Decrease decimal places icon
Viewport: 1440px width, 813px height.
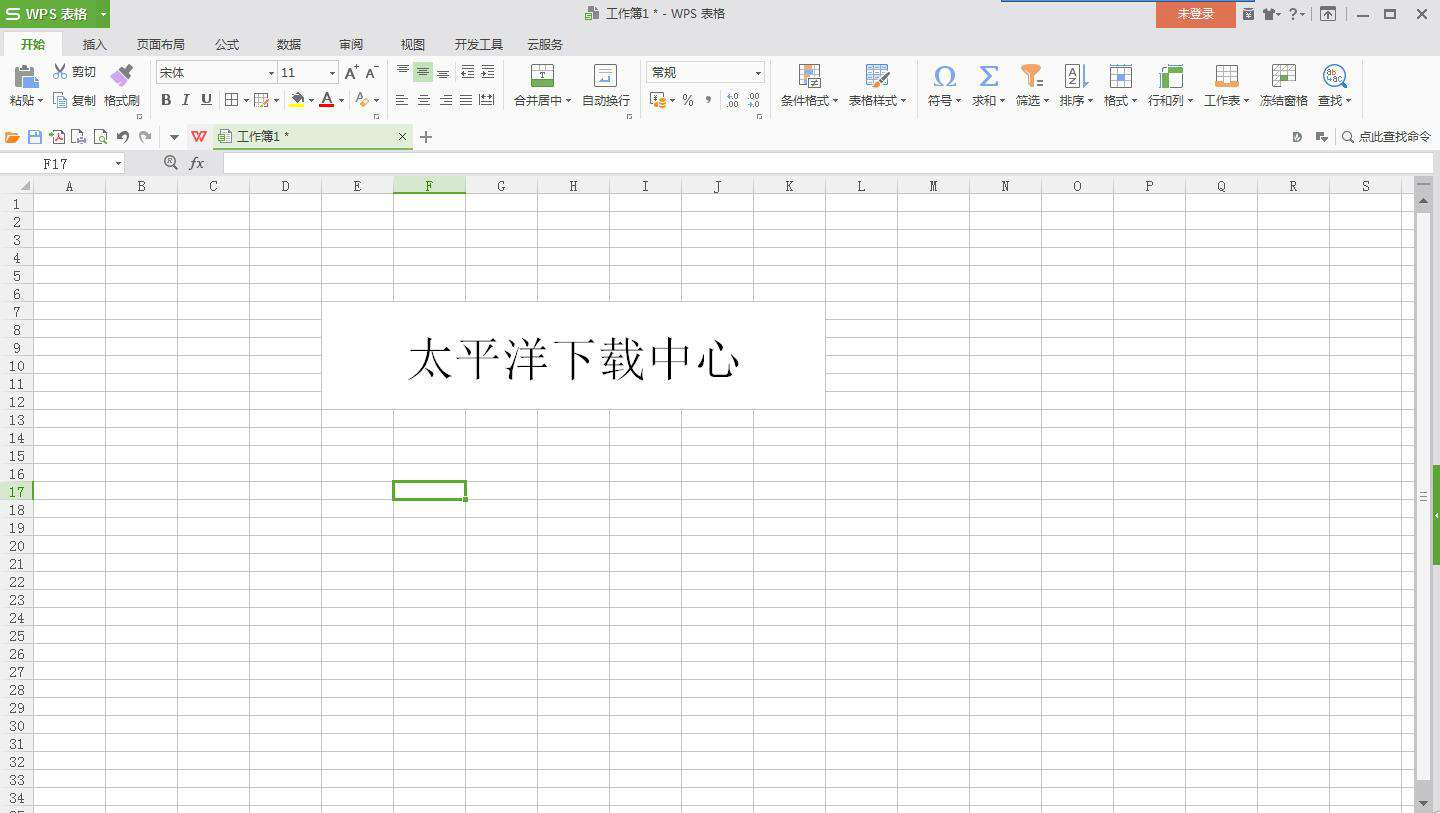[x=754, y=100]
